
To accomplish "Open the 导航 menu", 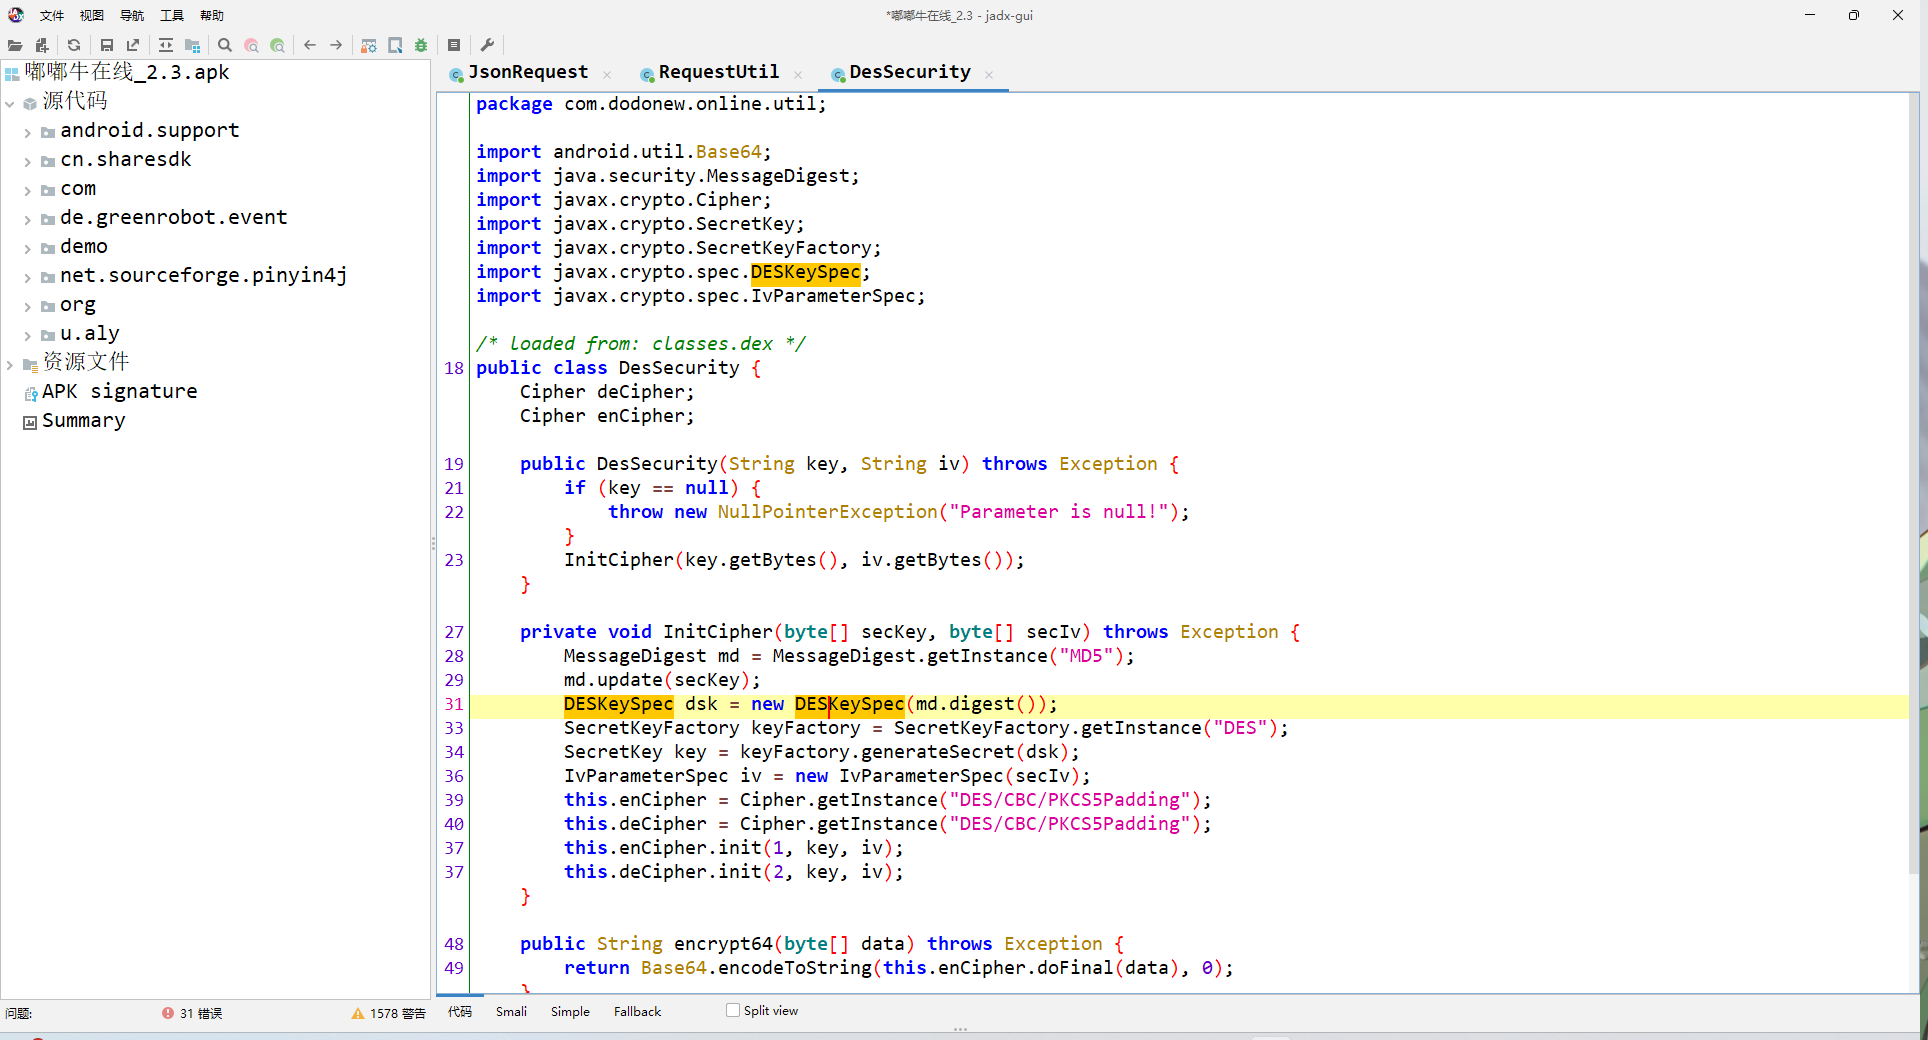I will coord(132,15).
